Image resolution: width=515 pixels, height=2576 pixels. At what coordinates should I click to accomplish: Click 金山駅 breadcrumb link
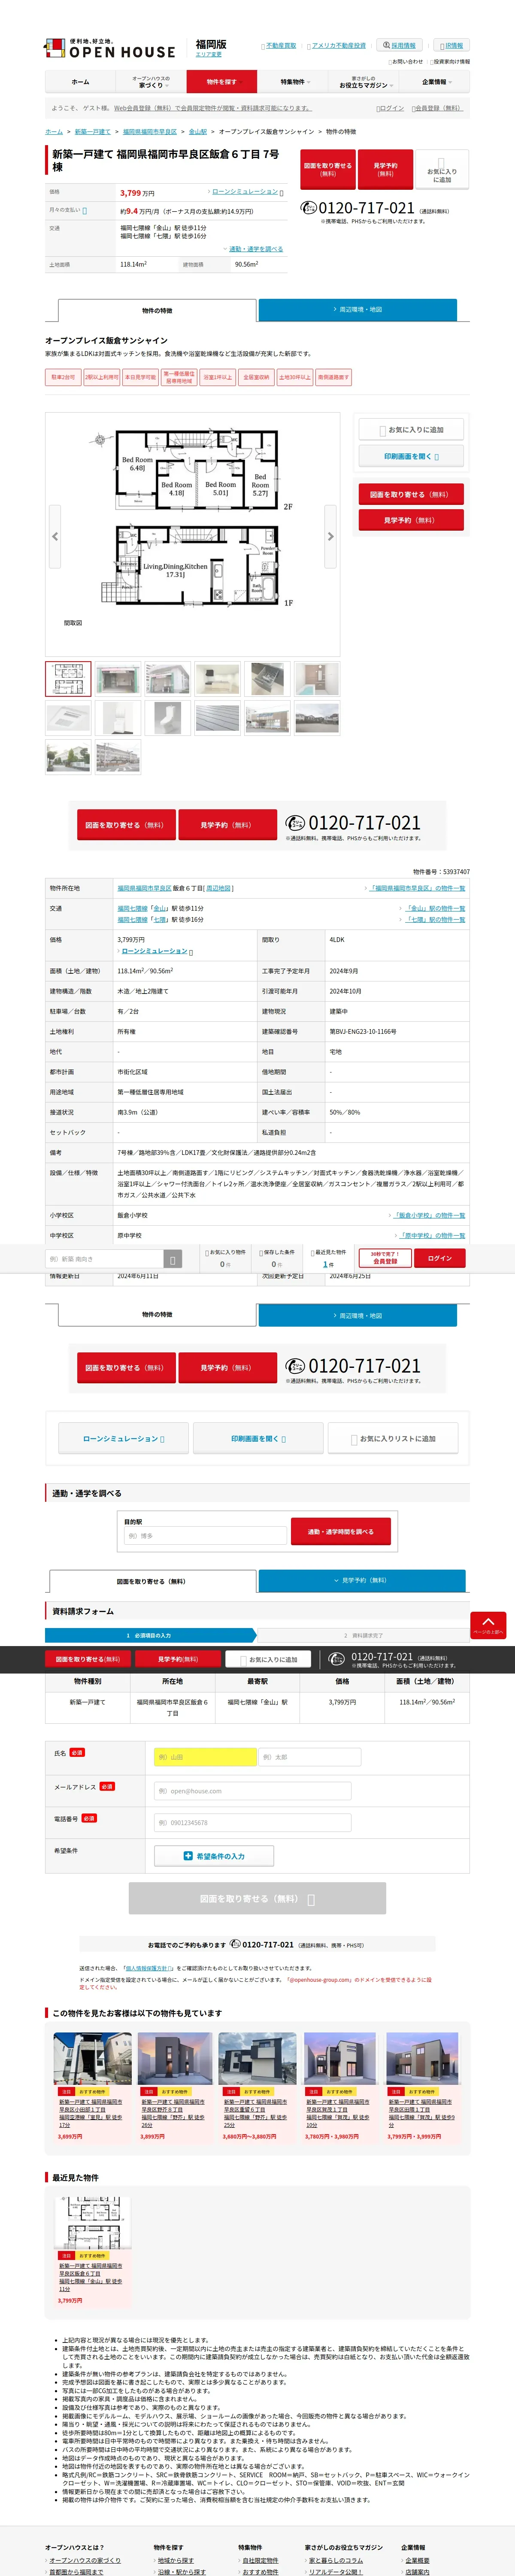coord(198,131)
